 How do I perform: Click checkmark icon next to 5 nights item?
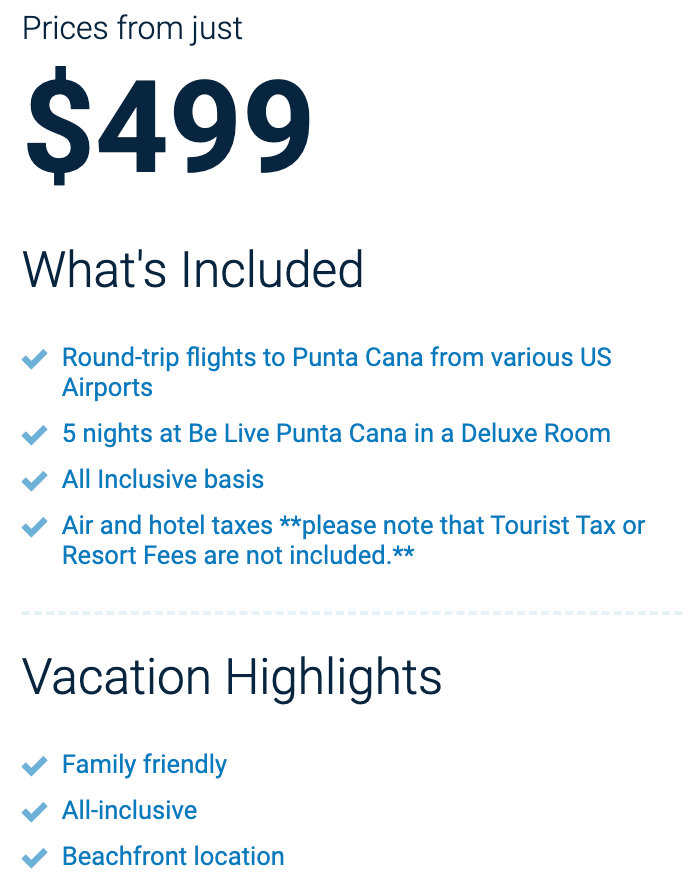(34, 435)
